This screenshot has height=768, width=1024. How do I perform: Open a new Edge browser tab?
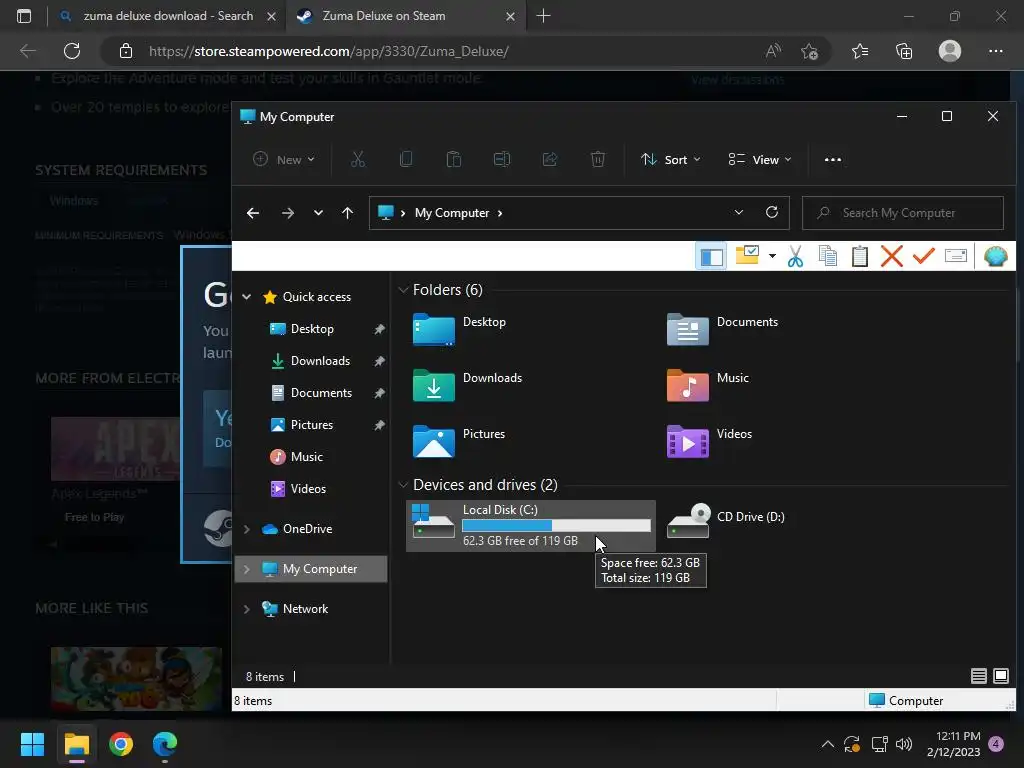point(543,16)
